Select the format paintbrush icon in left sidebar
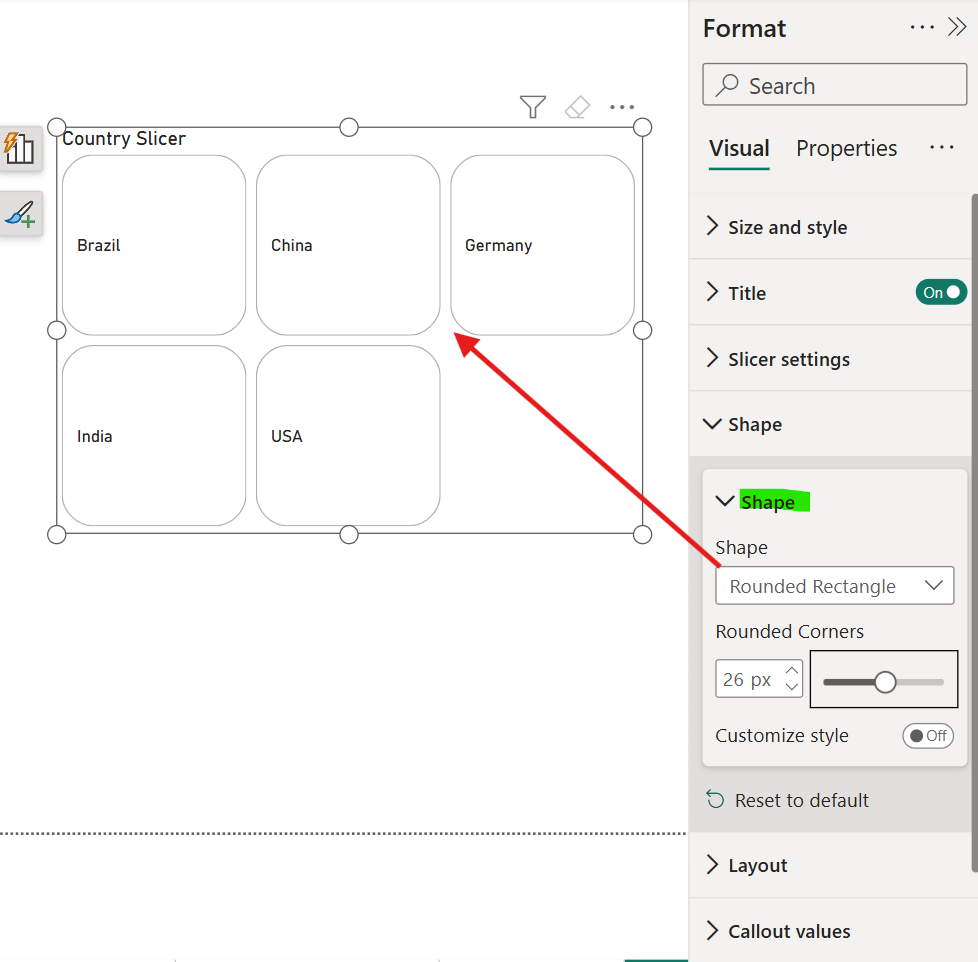This screenshot has width=978, height=962. pos(20,214)
